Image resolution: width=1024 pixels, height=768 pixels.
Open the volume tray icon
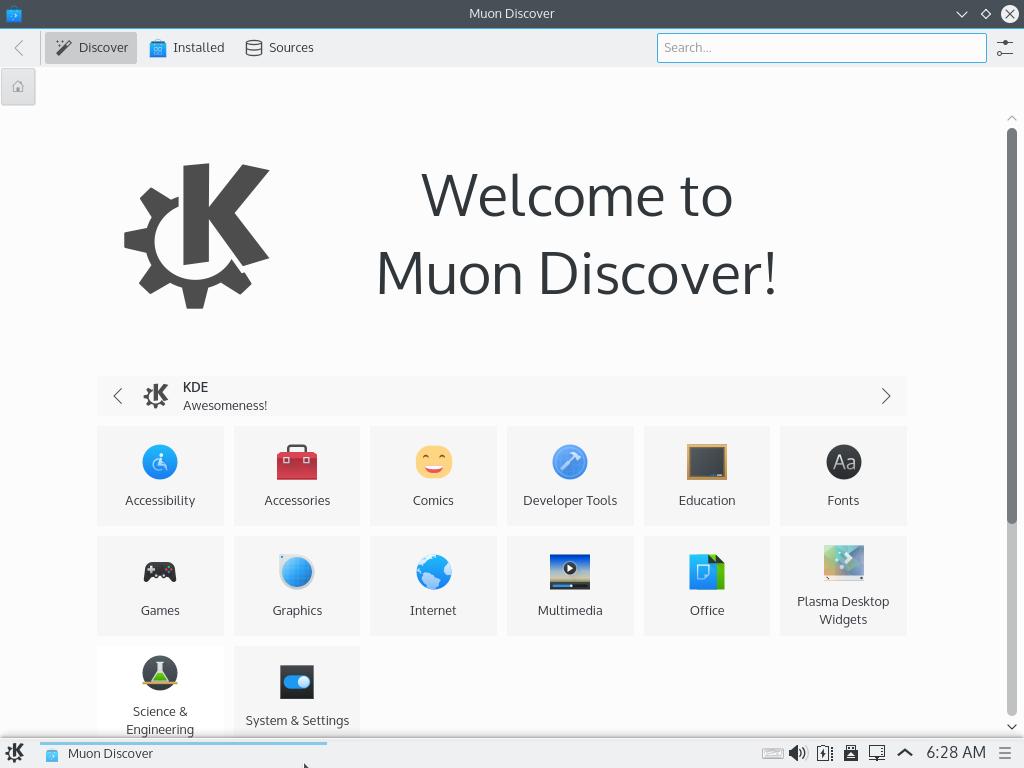click(797, 753)
